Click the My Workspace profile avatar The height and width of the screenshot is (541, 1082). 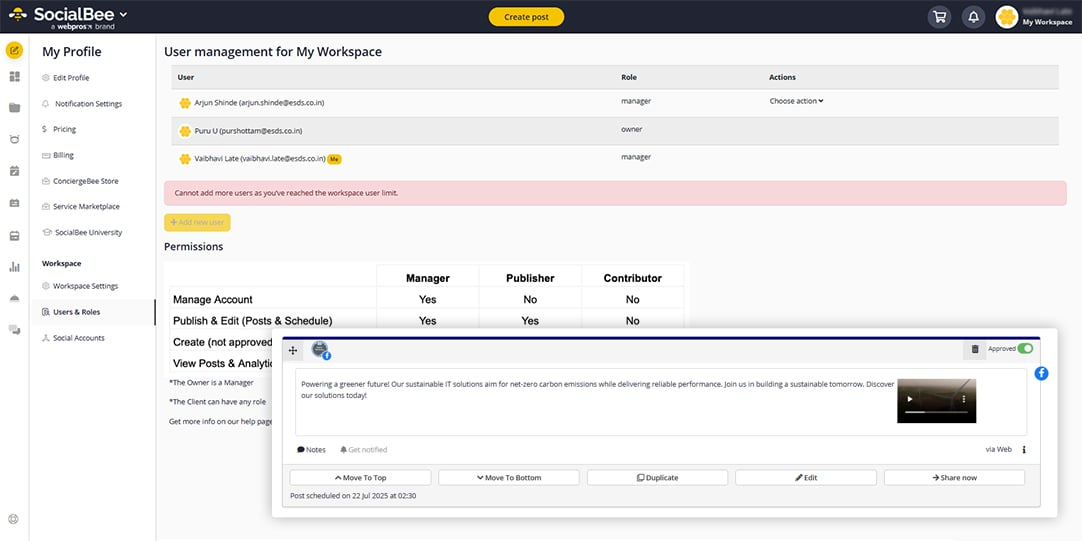click(x=1007, y=17)
